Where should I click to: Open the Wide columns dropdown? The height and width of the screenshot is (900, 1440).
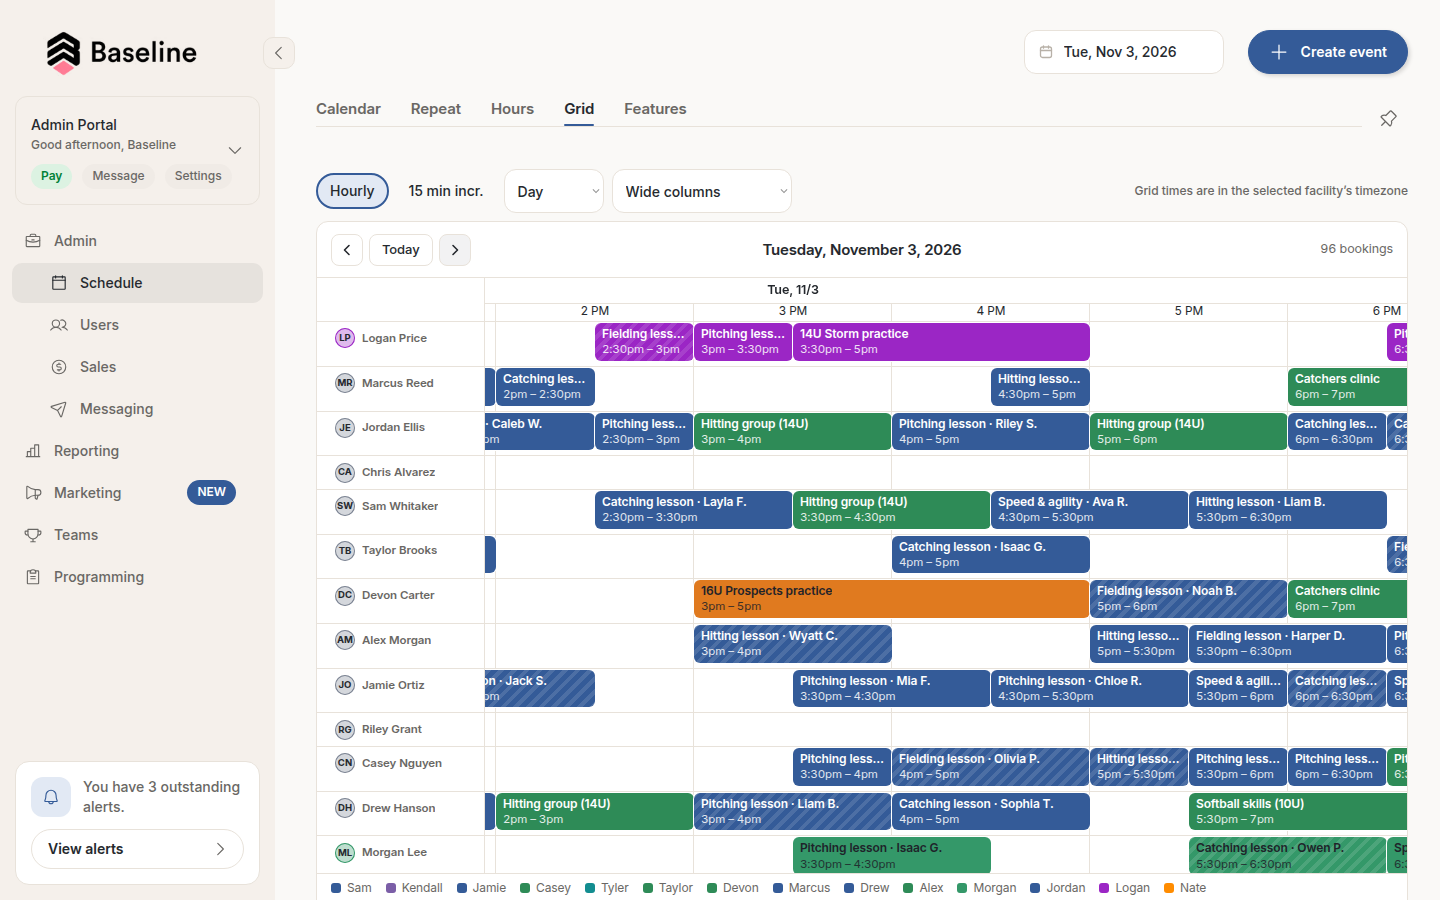coord(702,191)
